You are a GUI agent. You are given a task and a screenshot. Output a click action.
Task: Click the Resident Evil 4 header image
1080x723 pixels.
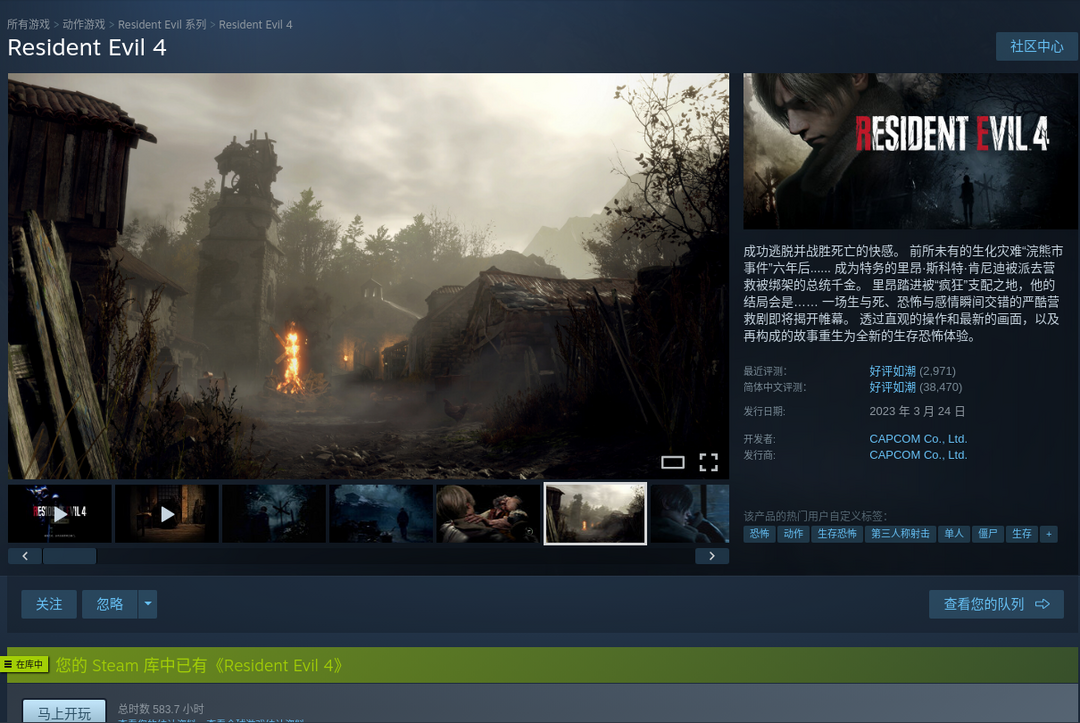(x=911, y=151)
